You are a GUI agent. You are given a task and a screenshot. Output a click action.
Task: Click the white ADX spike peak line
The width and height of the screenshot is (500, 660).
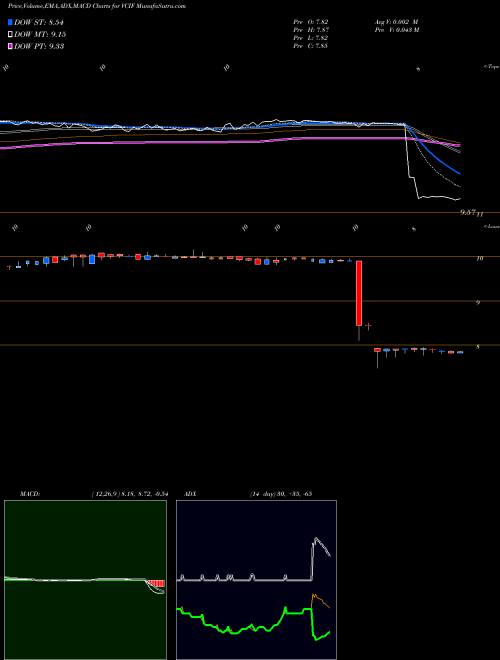(316, 540)
